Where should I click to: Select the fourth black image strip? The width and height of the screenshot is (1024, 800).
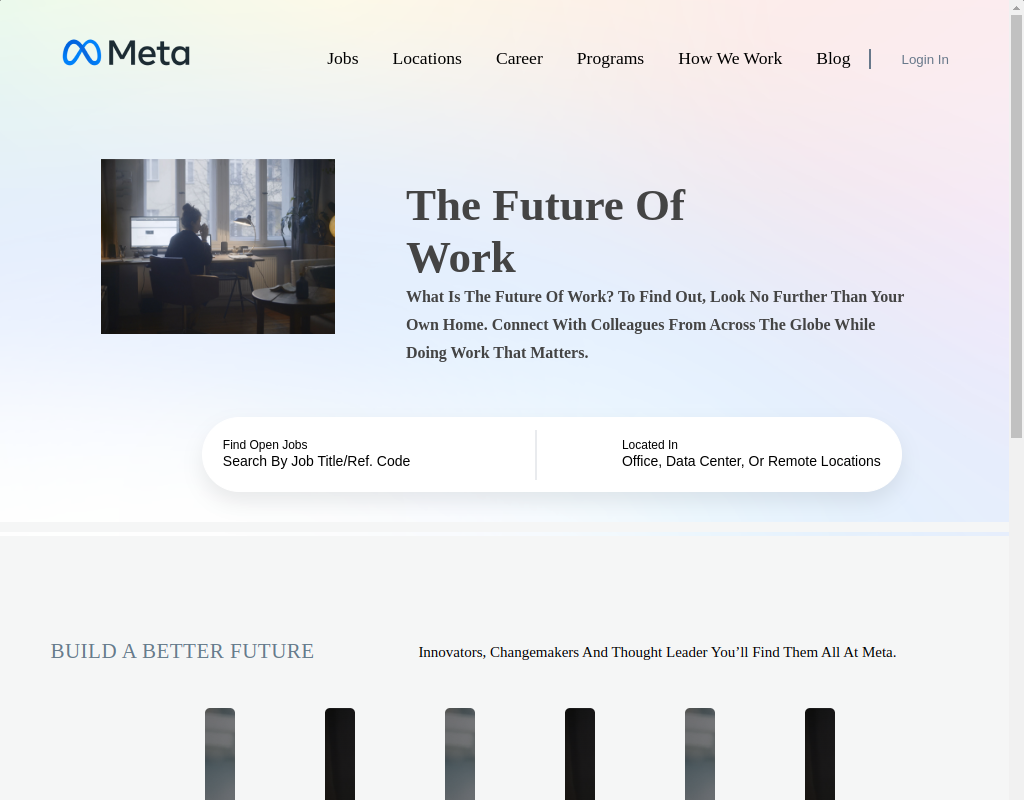pos(580,754)
